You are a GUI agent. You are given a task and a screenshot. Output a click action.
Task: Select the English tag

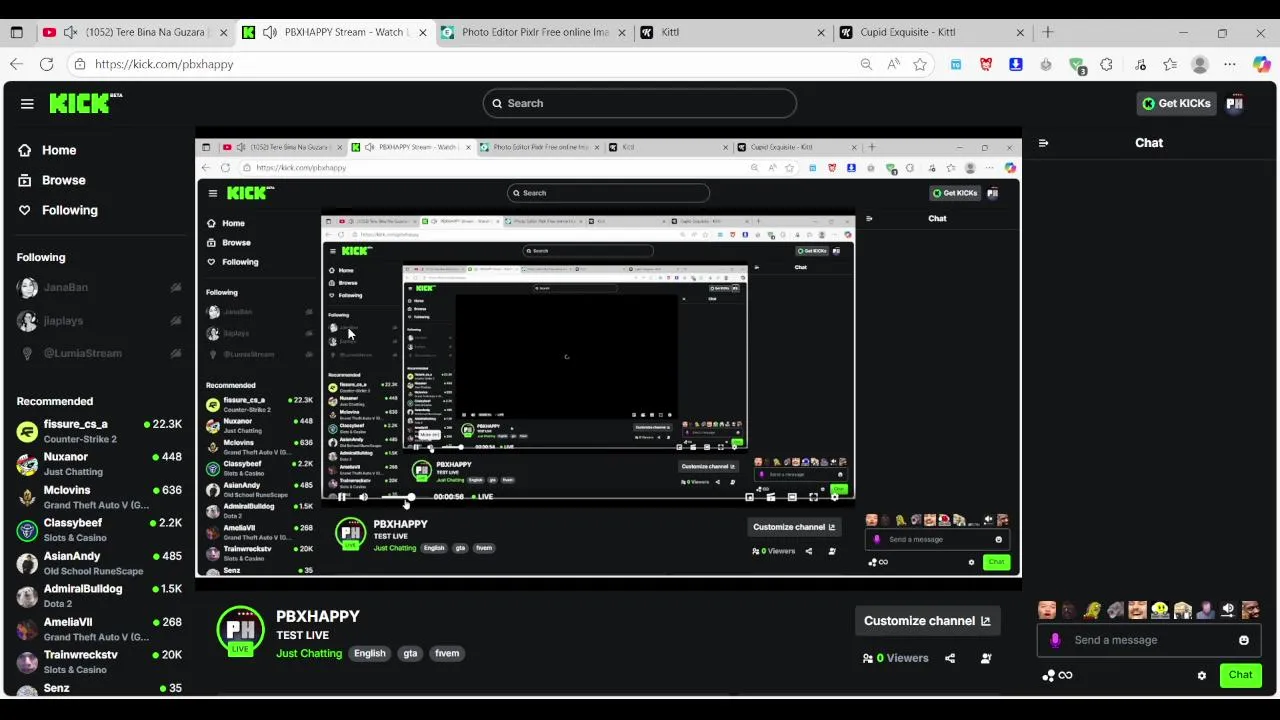pyautogui.click(x=369, y=653)
